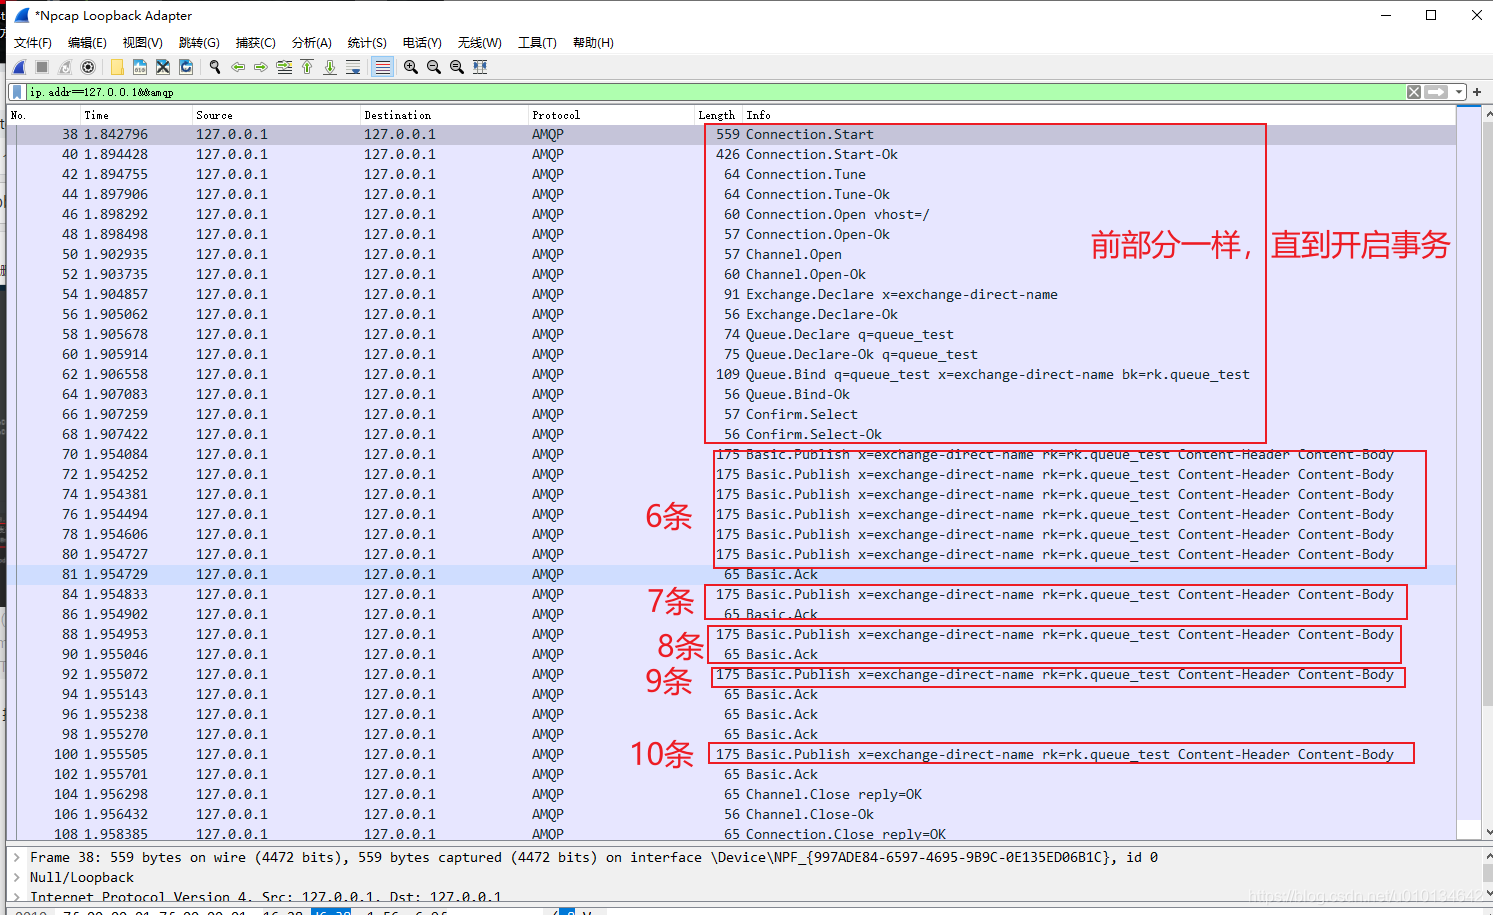Reload this capture file
Image resolution: width=1493 pixels, height=915 pixels.
[x=186, y=67]
